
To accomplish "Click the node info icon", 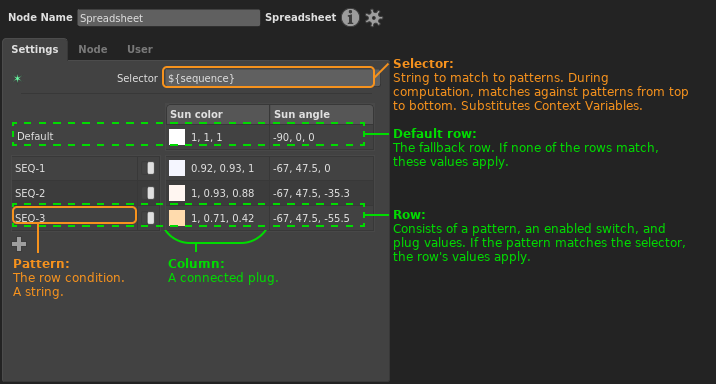I will pos(350,18).
